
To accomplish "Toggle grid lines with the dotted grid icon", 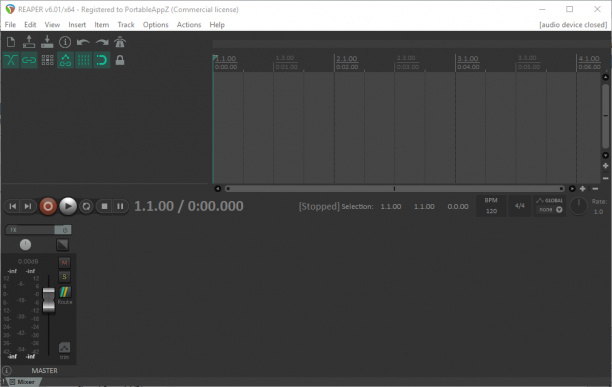I will 83,60.
